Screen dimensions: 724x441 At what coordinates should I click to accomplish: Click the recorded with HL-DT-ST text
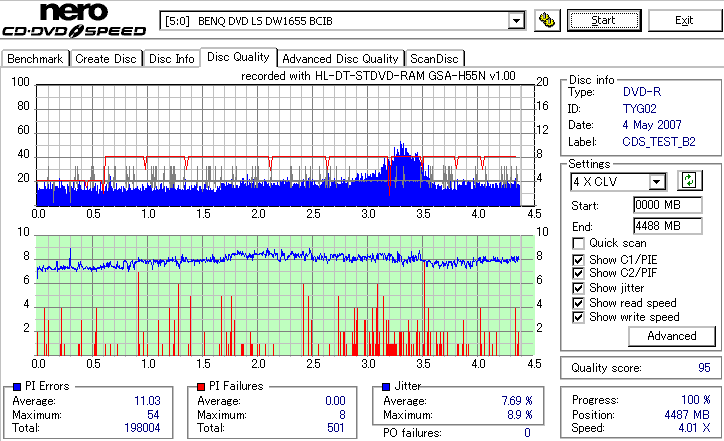[x=378, y=76]
